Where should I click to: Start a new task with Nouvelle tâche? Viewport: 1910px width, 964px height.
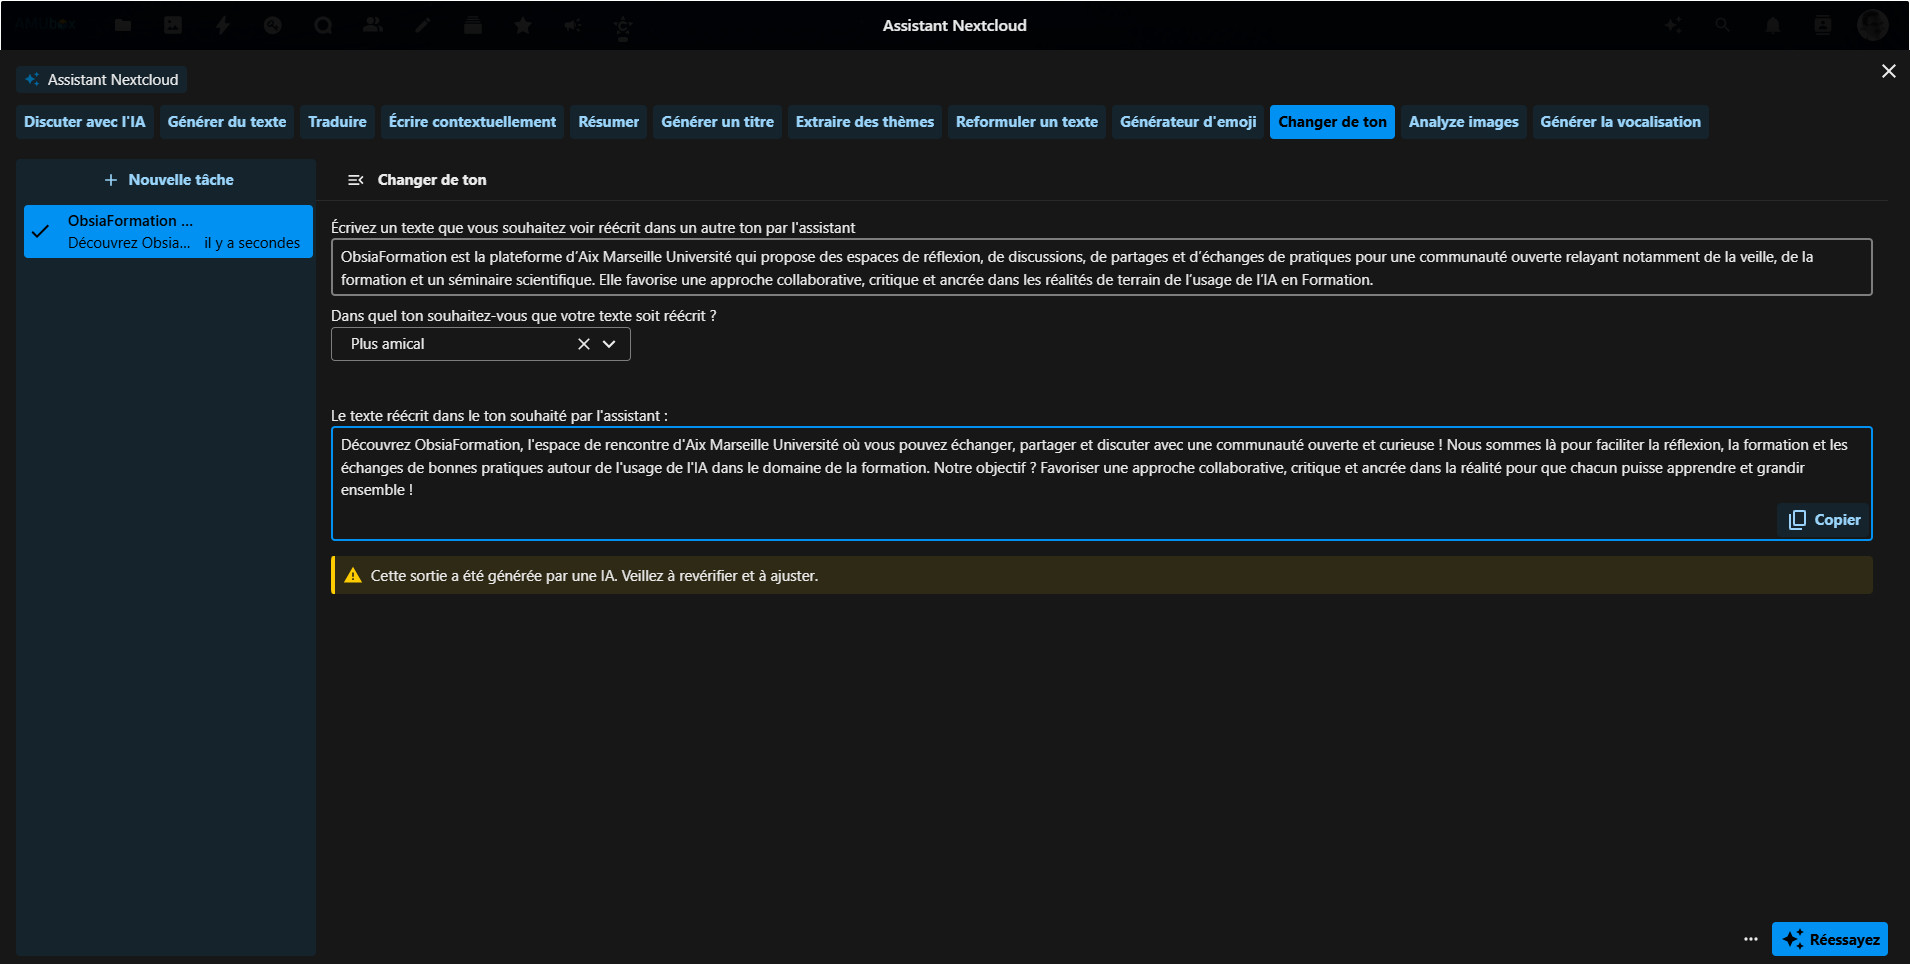coord(168,180)
